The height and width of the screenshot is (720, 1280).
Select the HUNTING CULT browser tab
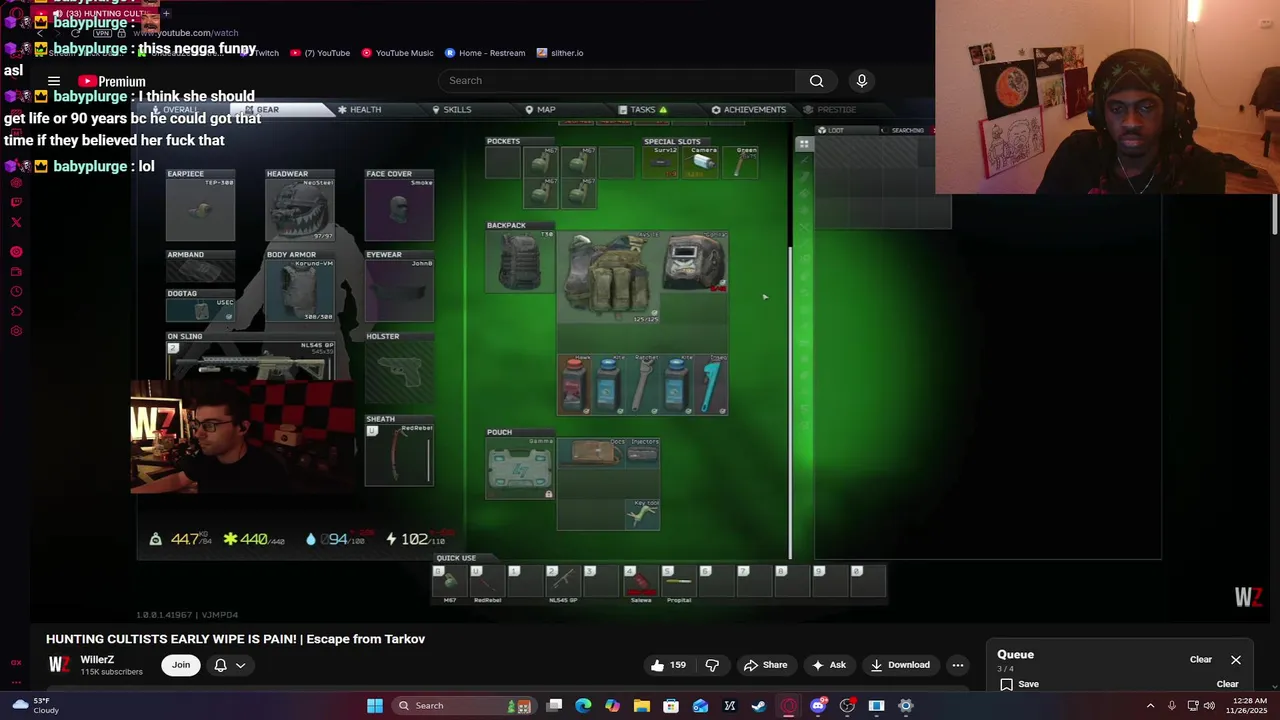tap(95, 13)
